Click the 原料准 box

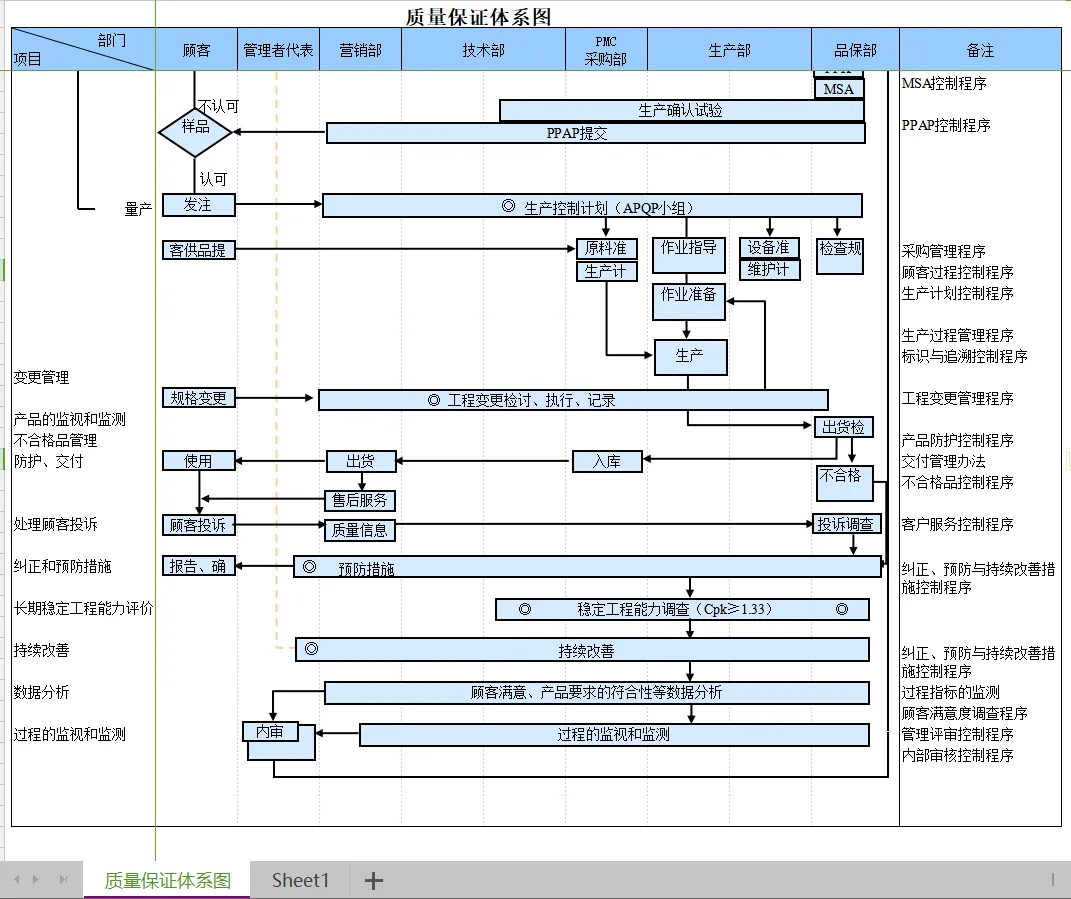[607, 249]
